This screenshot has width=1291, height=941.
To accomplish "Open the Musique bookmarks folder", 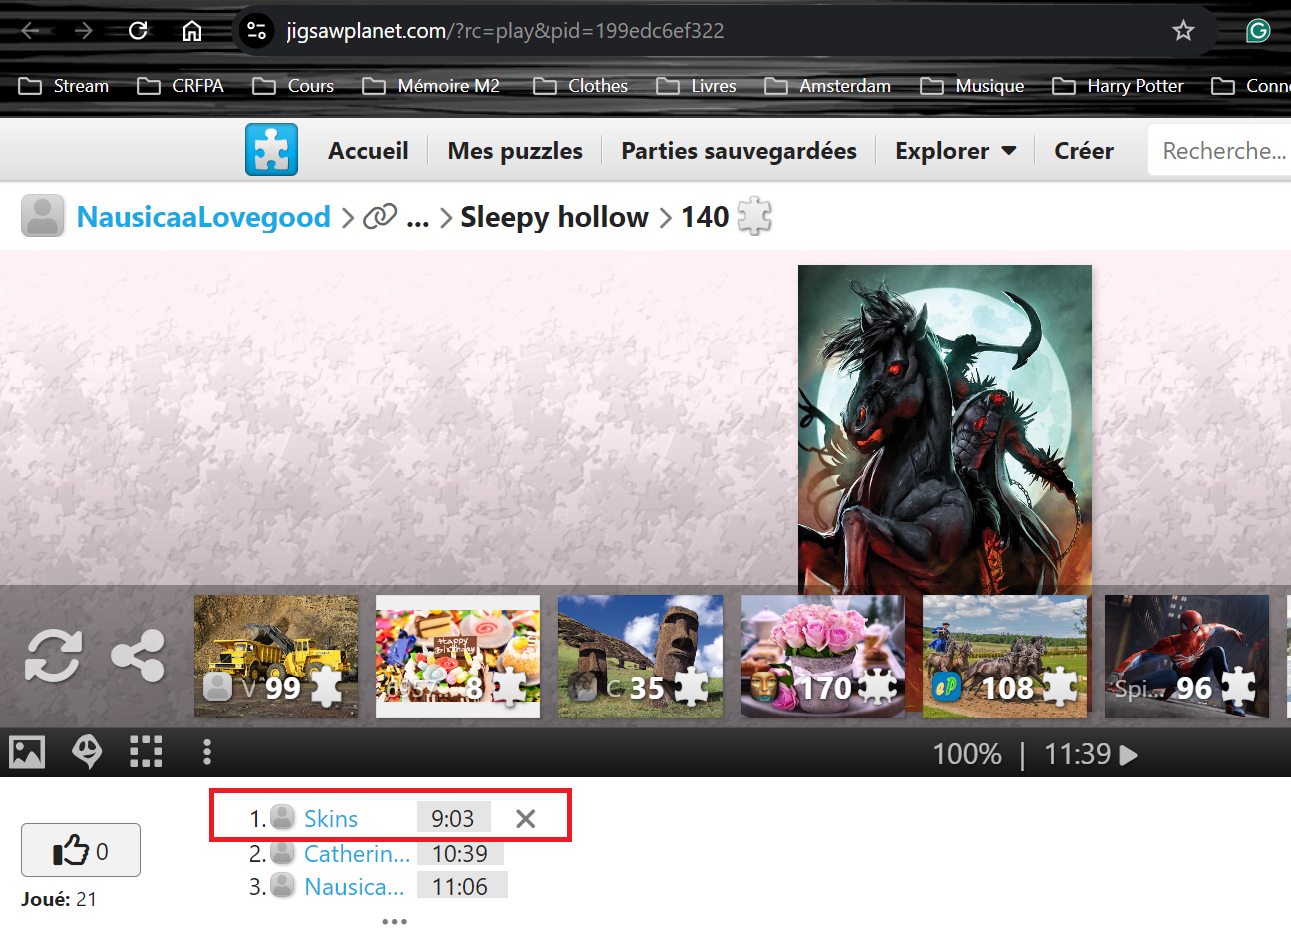I will click(x=972, y=86).
